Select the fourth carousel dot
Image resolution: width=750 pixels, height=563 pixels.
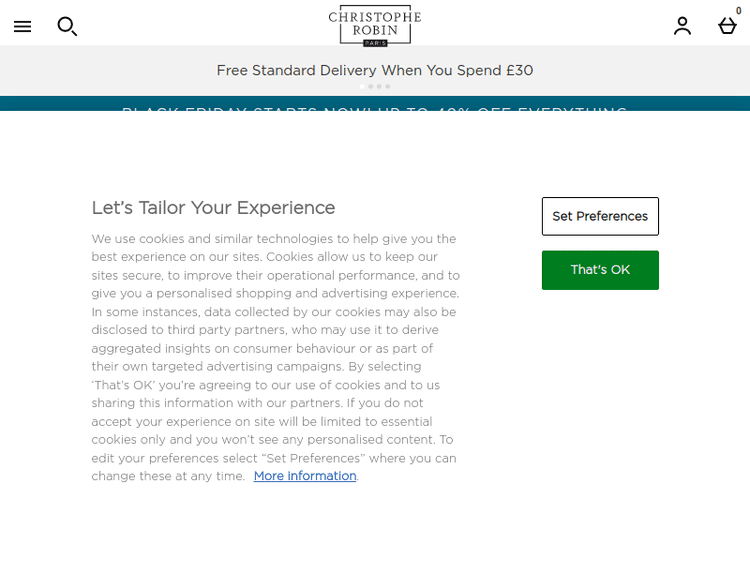[388, 87]
